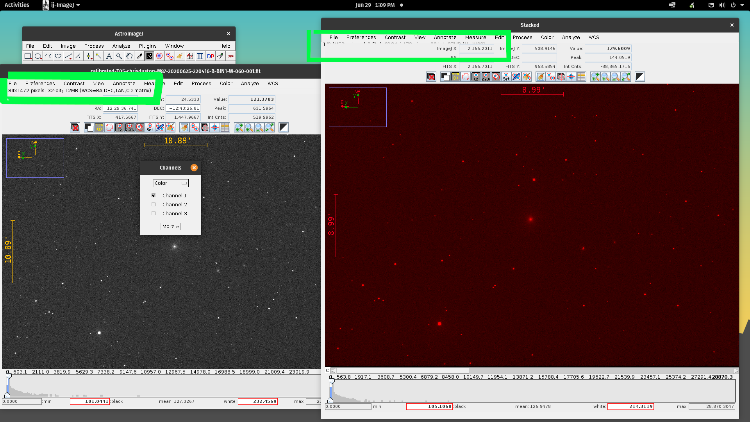This screenshot has height=422, width=750.
Task: Select the Magnifying glass zoom tool
Action: point(117,57)
